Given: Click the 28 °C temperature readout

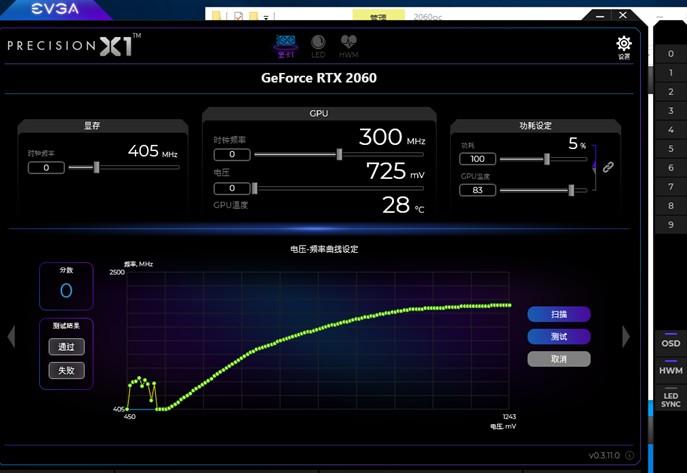Looking at the screenshot, I should coord(403,205).
